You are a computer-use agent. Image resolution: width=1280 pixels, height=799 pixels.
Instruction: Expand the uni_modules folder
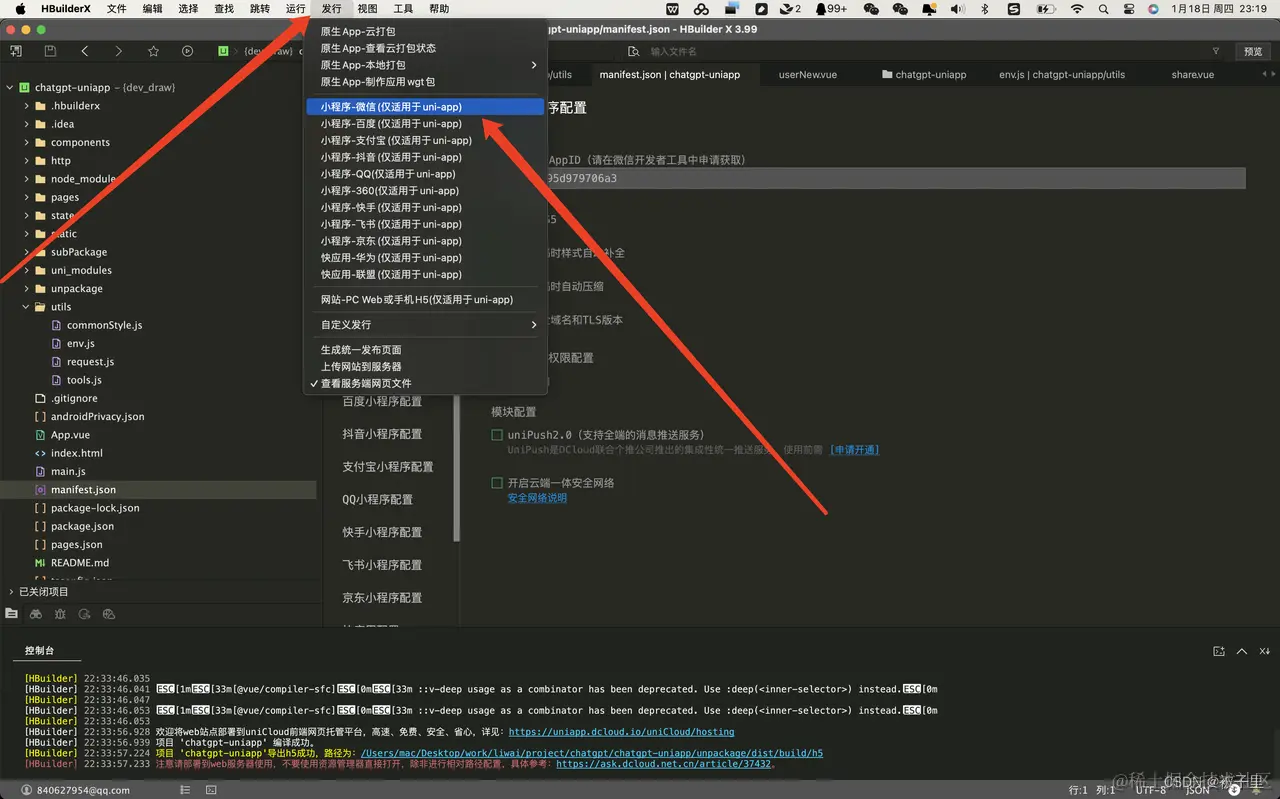point(27,271)
